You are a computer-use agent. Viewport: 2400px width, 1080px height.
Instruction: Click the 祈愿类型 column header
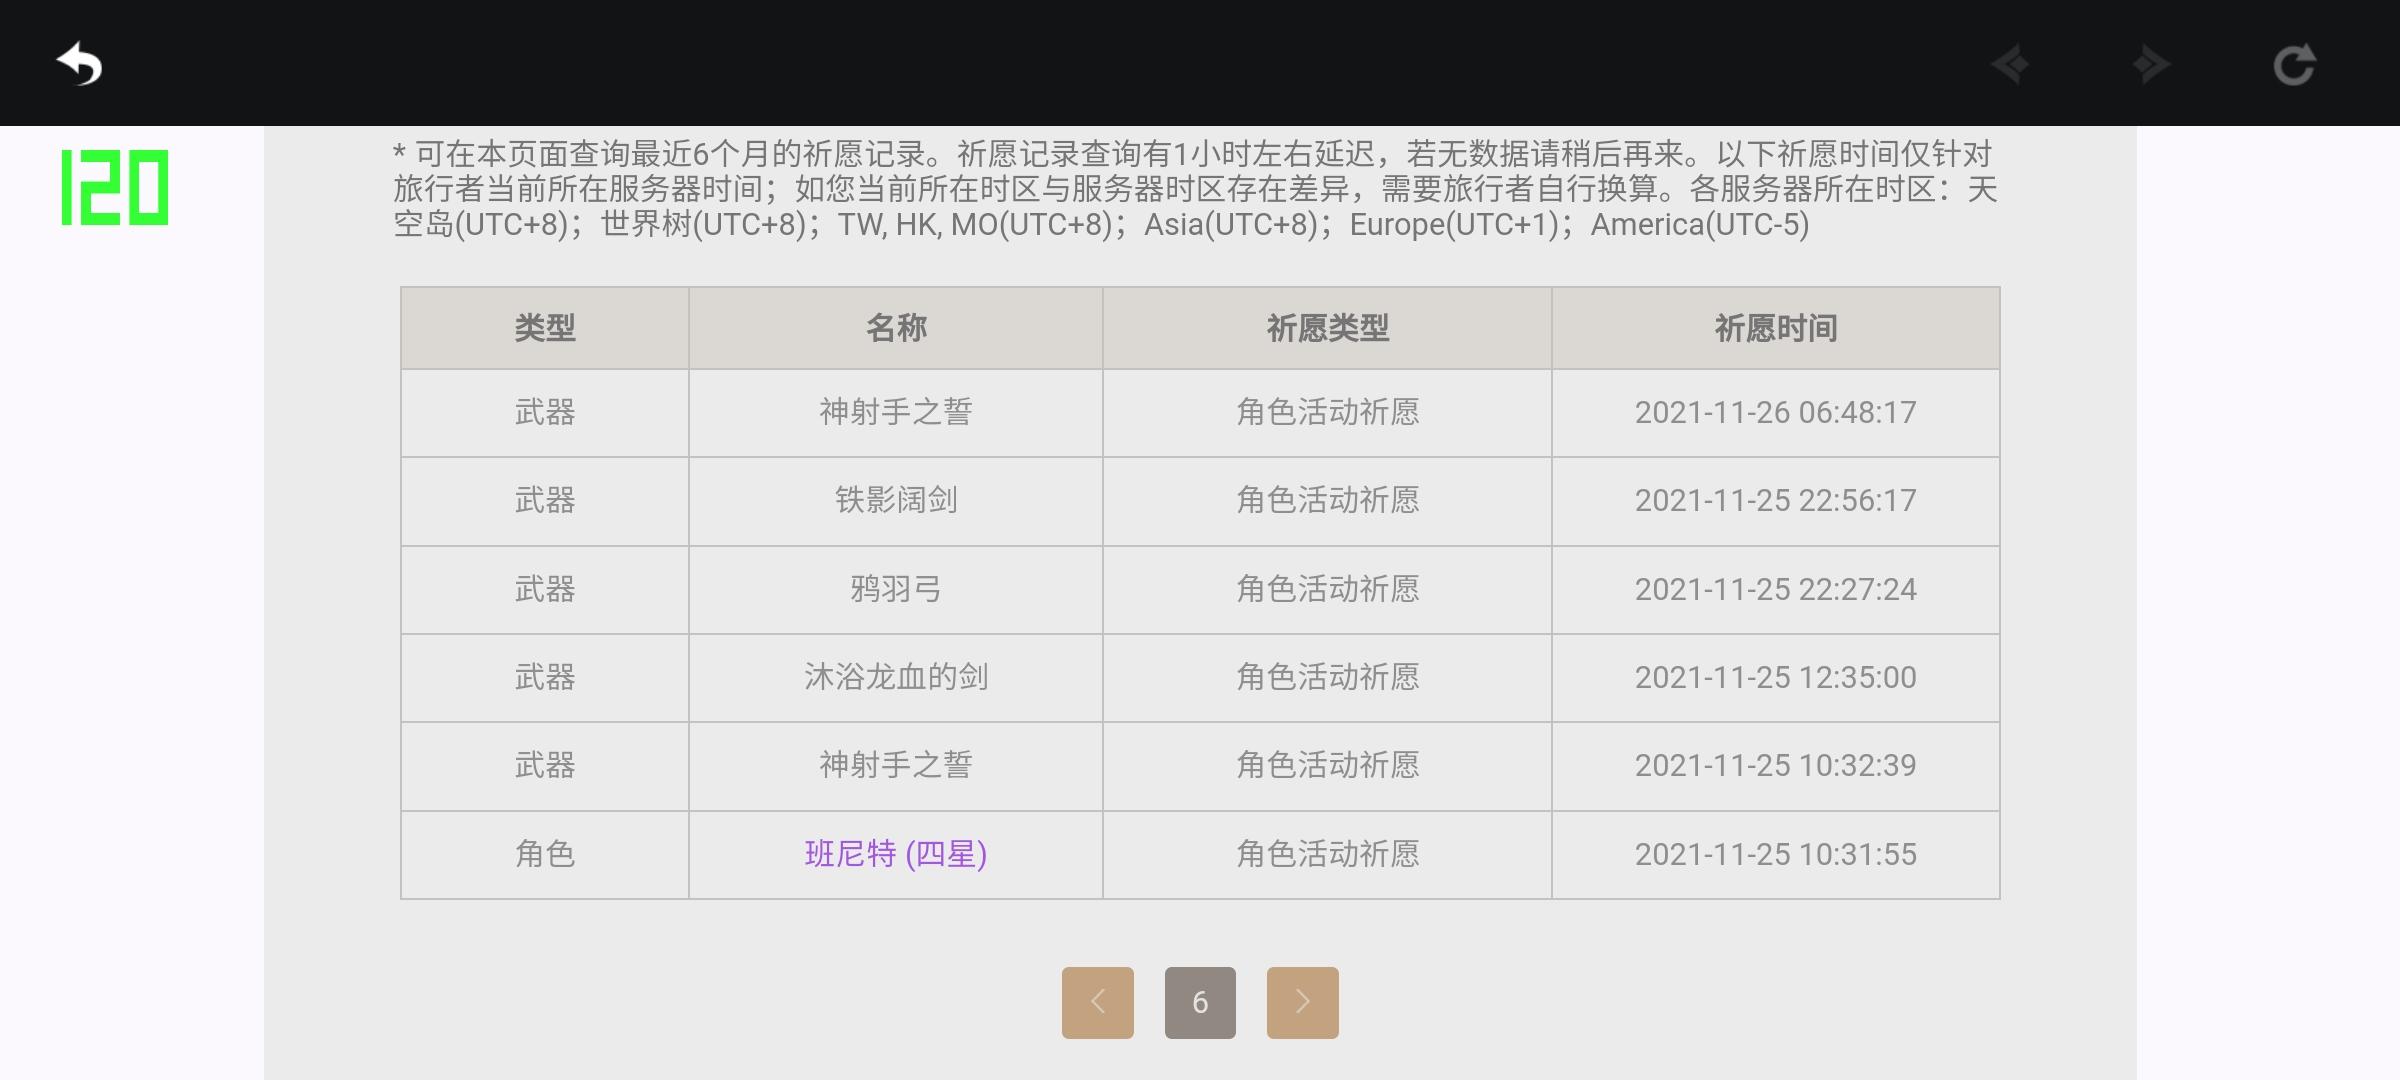click(x=1328, y=328)
